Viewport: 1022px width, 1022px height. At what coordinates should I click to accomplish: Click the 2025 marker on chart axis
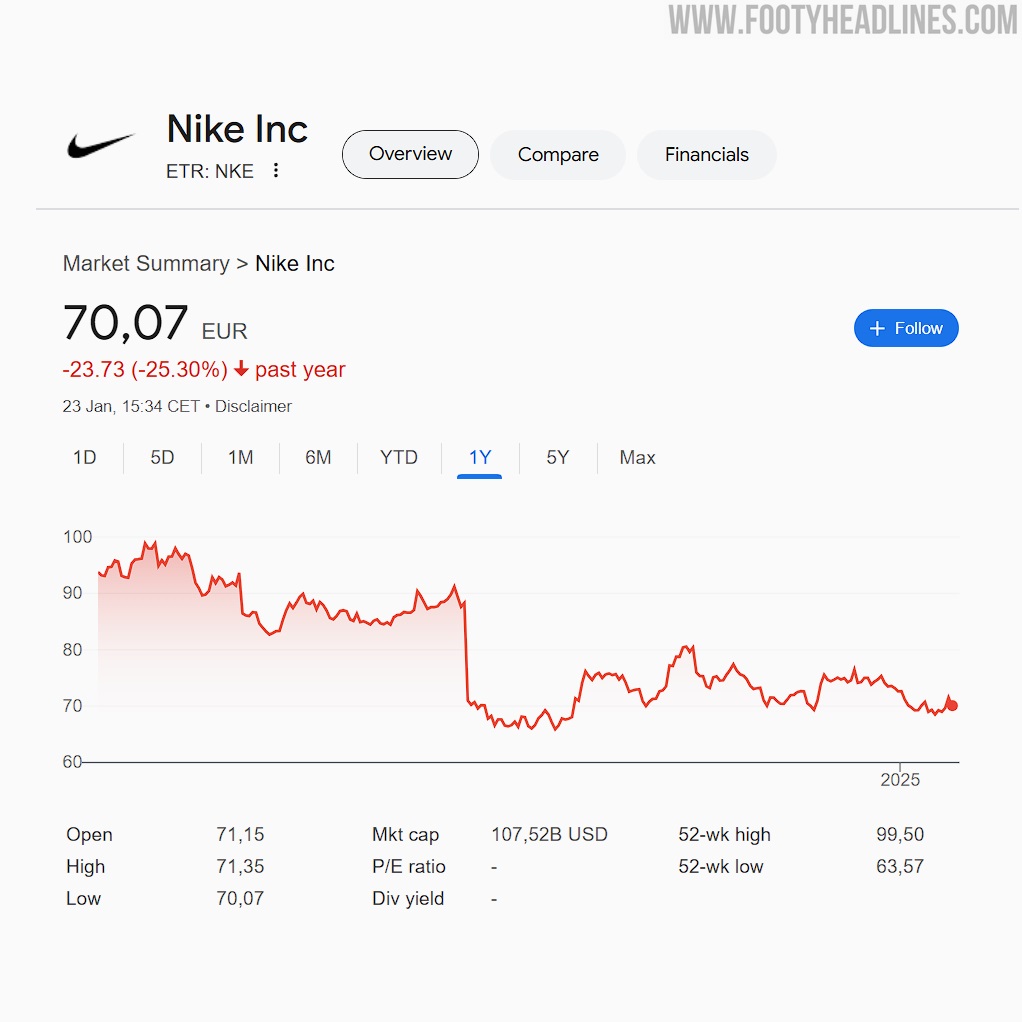click(900, 780)
